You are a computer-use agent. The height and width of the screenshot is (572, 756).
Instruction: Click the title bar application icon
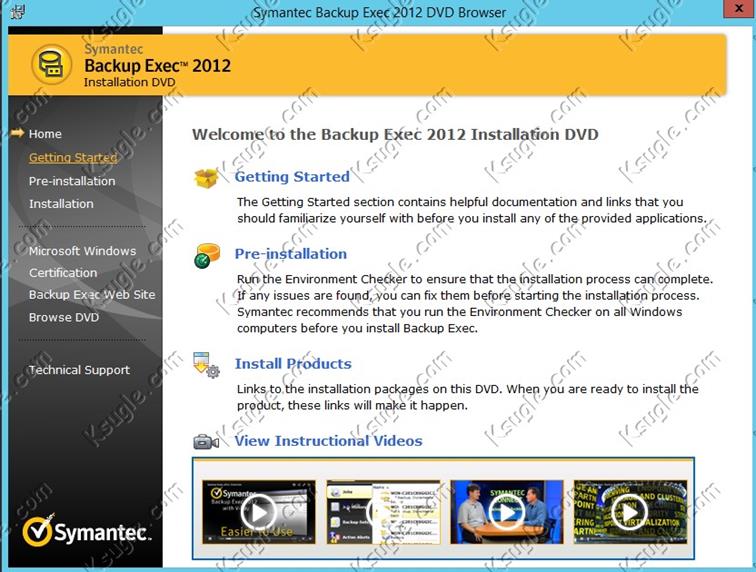13,13
